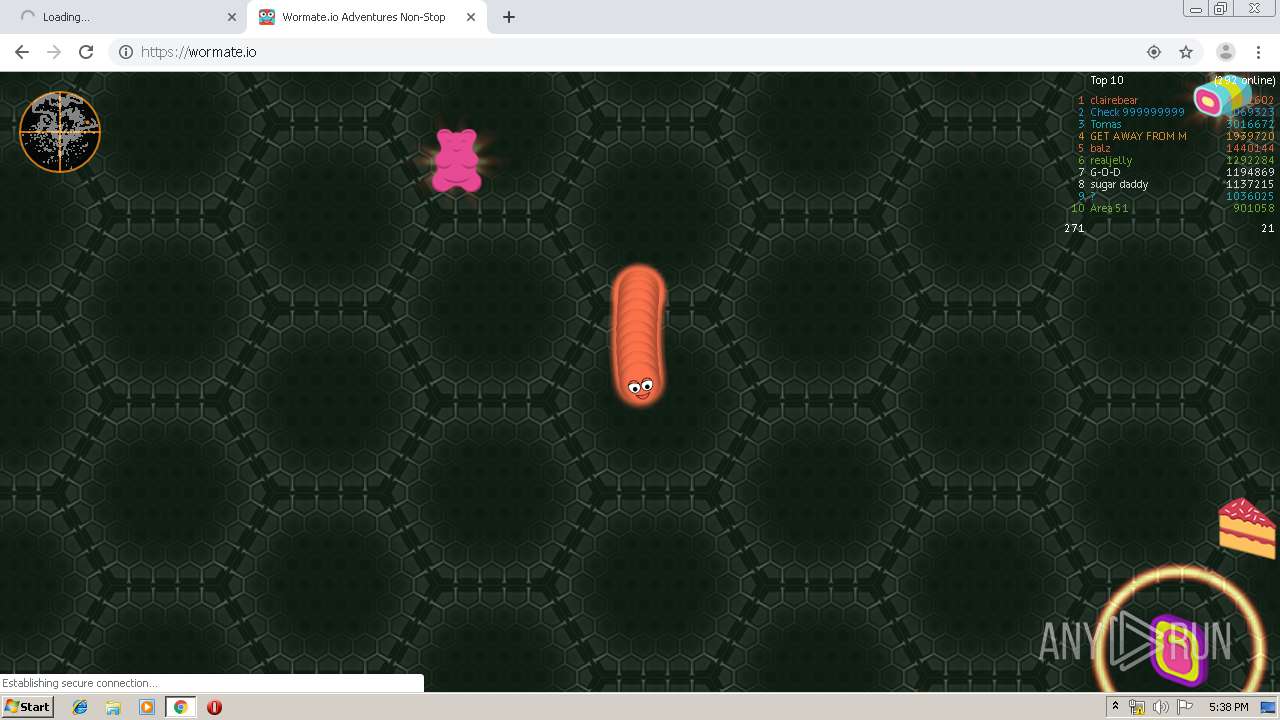
Task: Bookmark this page with star icon
Action: click(1186, 52)
